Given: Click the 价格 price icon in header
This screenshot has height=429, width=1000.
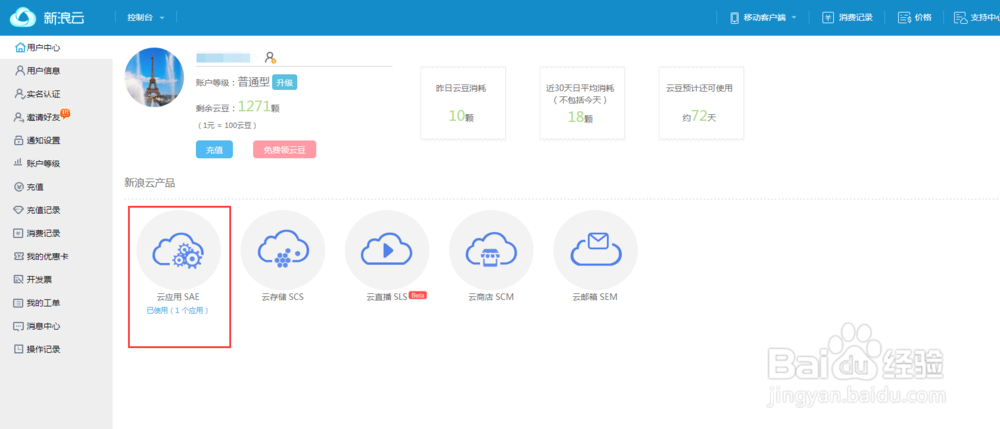Looking at the screenshot, I should tap(904, 18).
